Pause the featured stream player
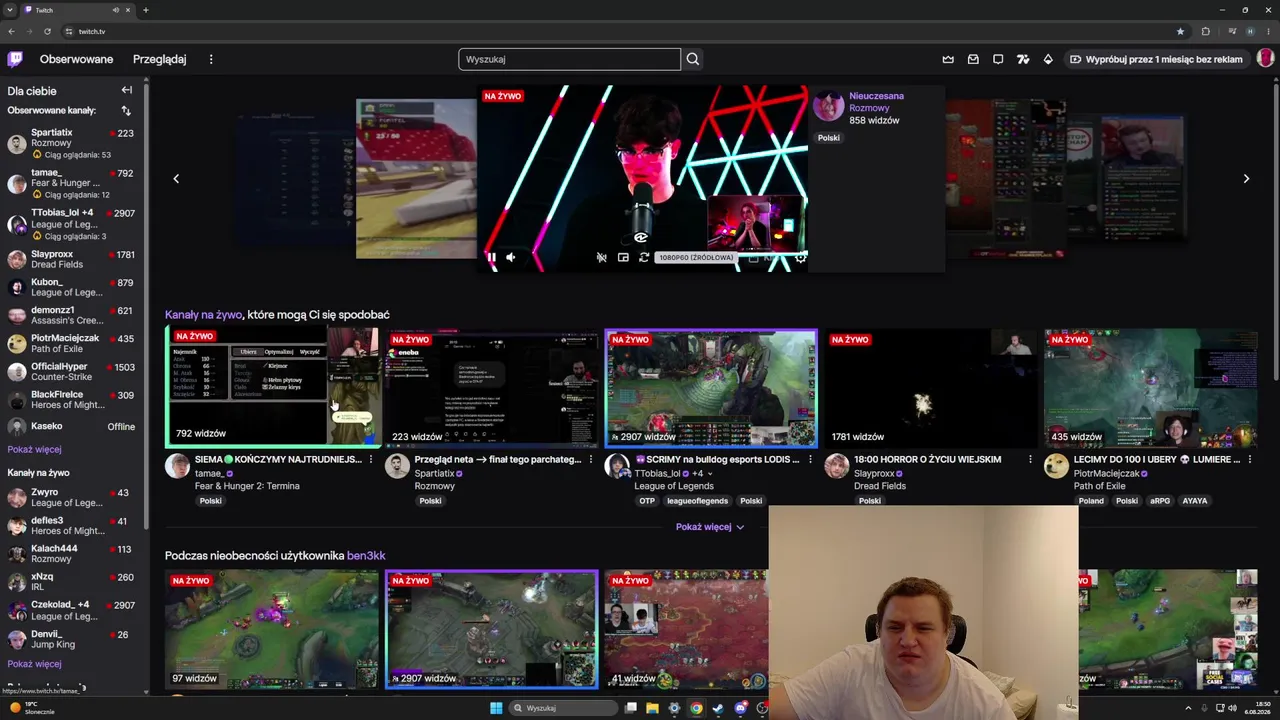 coord(491,258)
